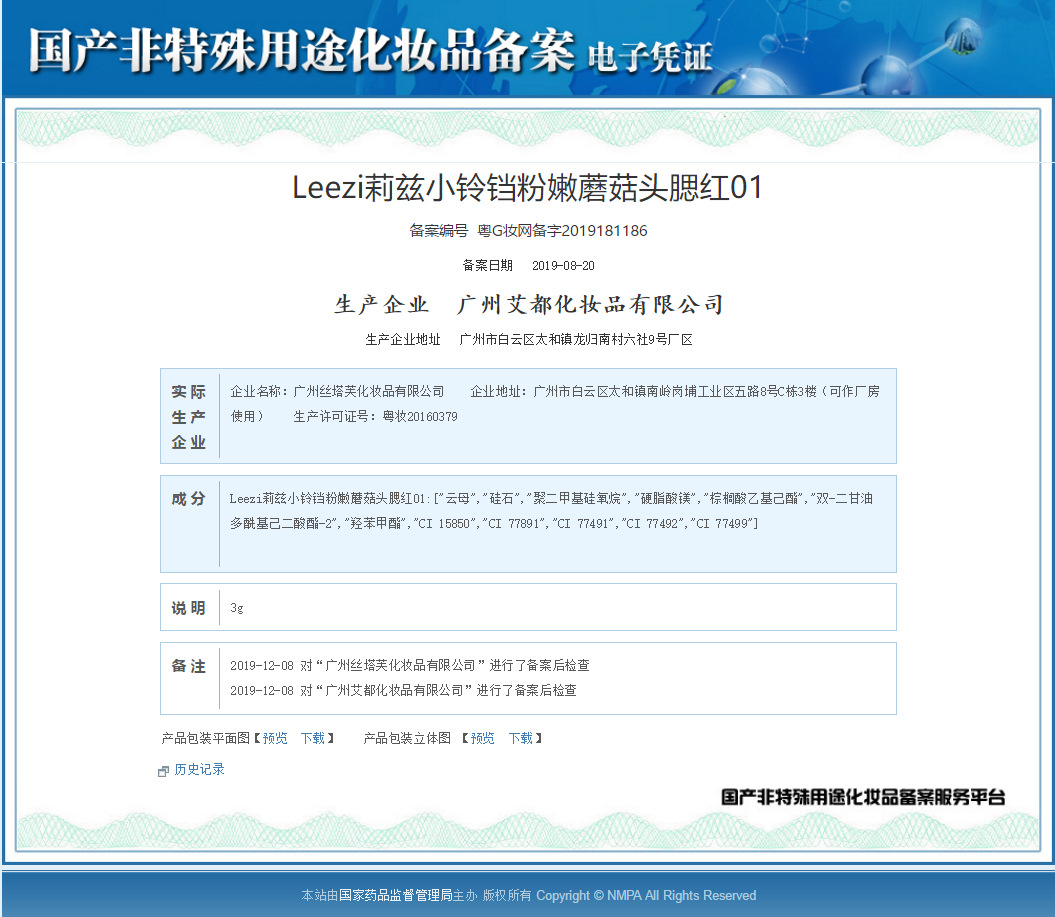Image resolution: width=1055 pixels, height=917 pixels.
Task: Click Copyright © NMPA All Rights Reserved text
Action: click(x=646, y=895)
